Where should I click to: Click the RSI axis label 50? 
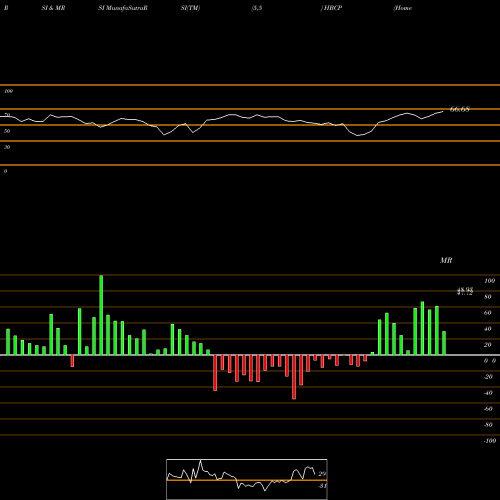(x=7, y=131)
